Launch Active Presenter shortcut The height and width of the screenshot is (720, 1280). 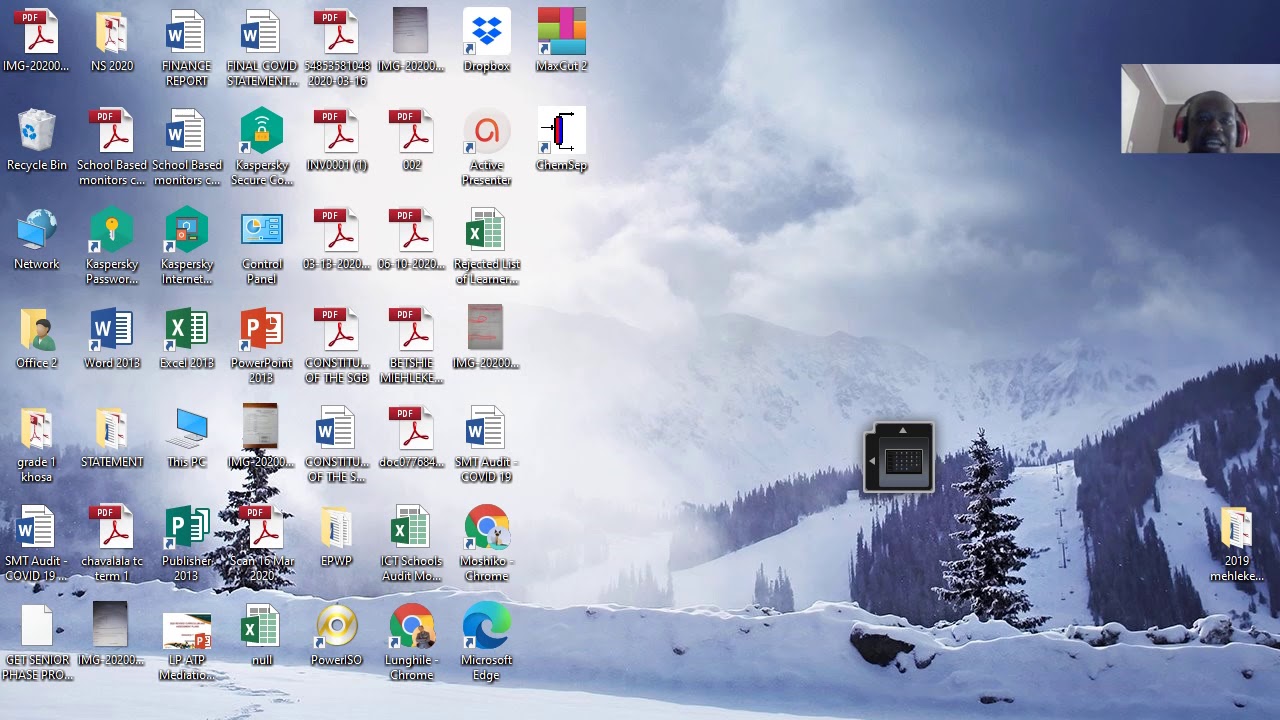click(x=487, y=147)
